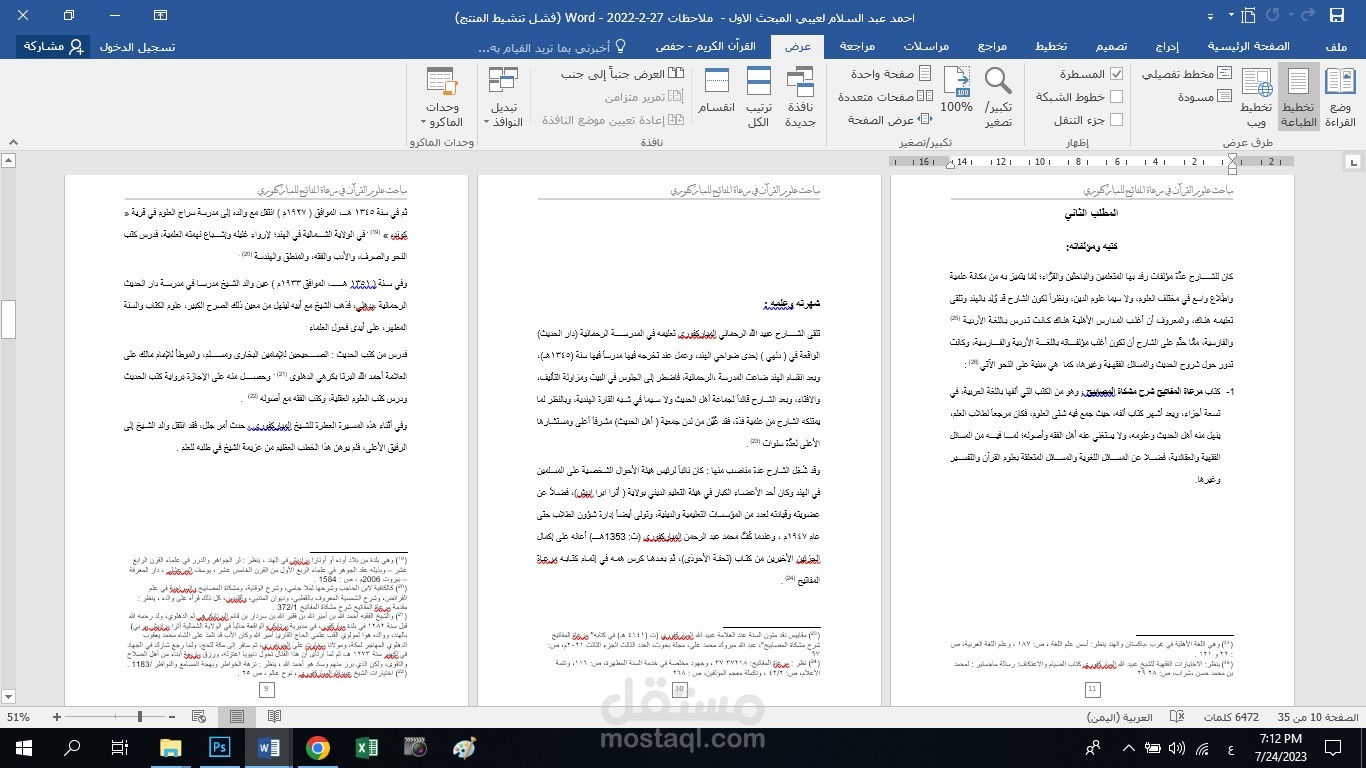Expand Switch Windows dropdown (تبديل النوافذ)
The height and width of the screenshot is (768, 1366).
[x=504, y=98]
